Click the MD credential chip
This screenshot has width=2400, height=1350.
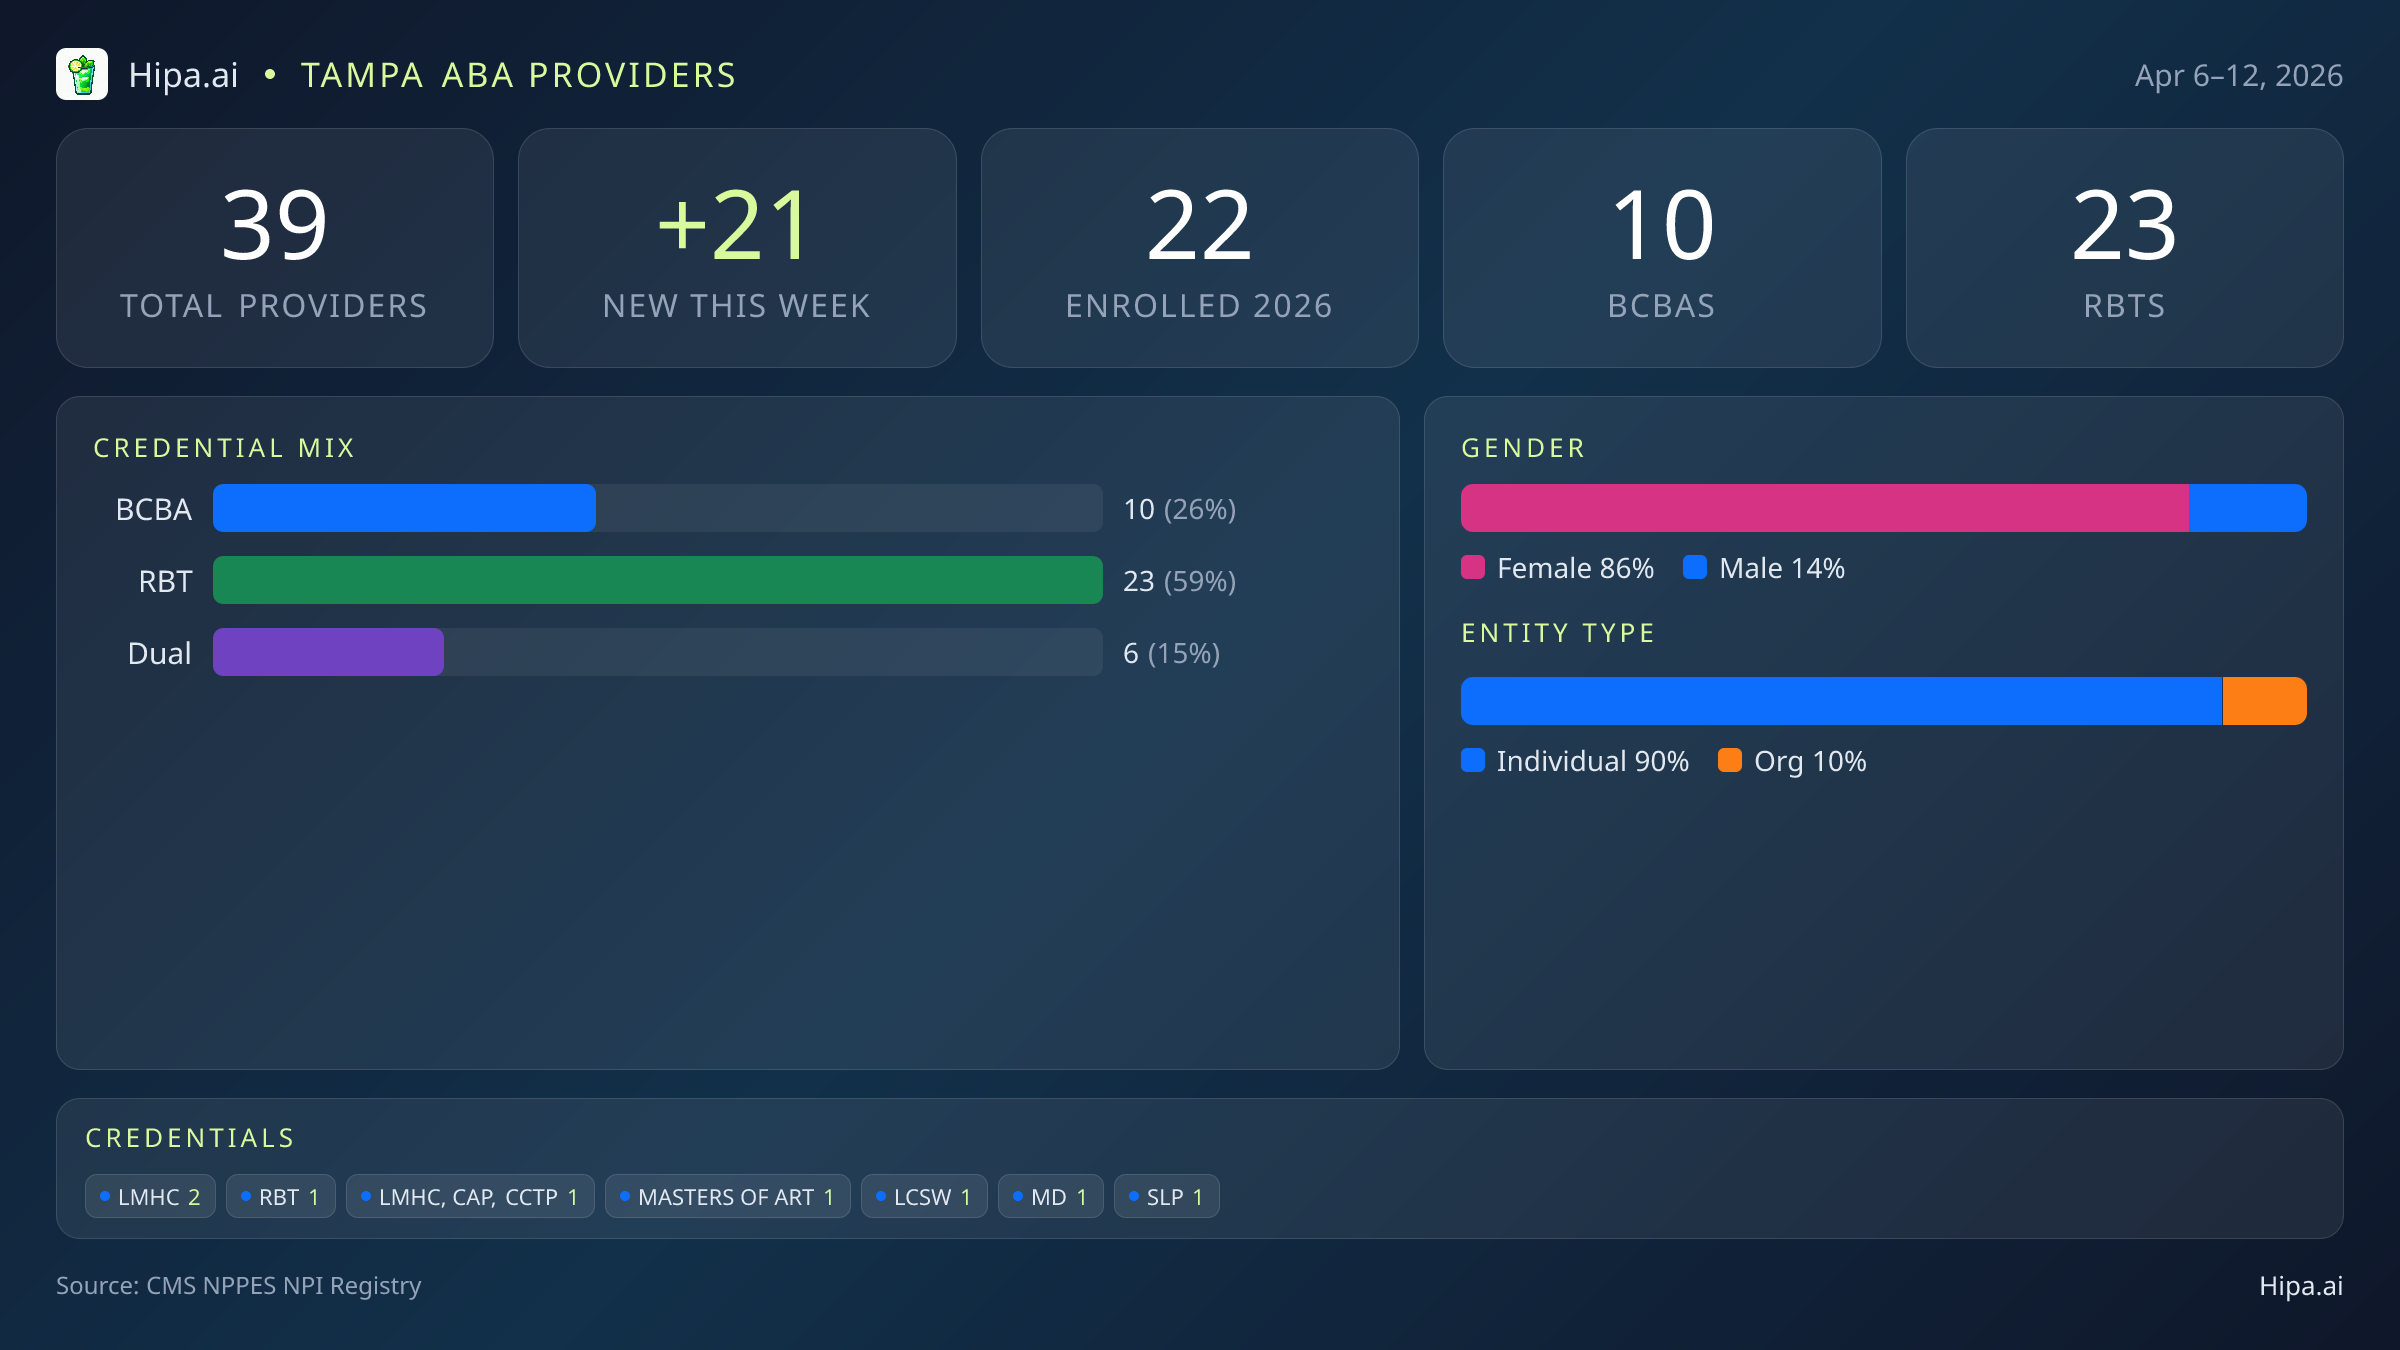coord(1050,1197)
